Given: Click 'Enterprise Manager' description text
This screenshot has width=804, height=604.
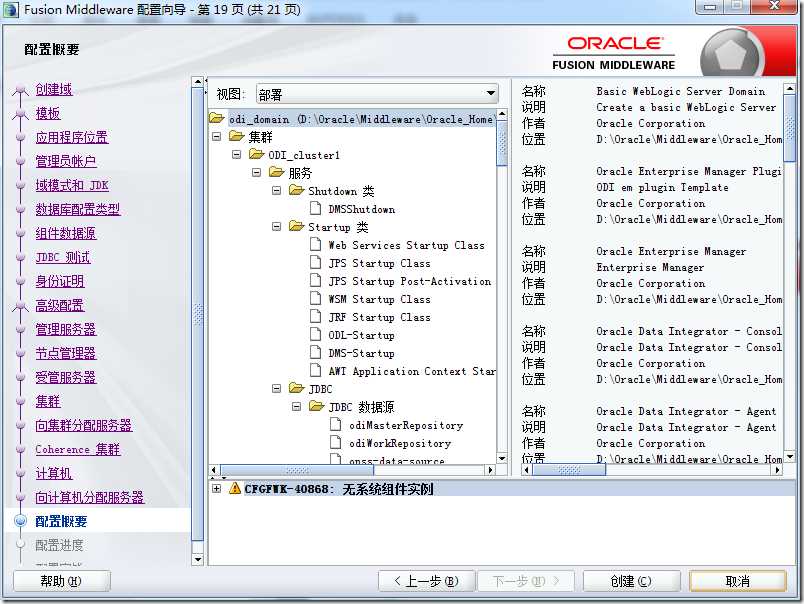Looking at the screenshot, I should [x=650, y=267].
